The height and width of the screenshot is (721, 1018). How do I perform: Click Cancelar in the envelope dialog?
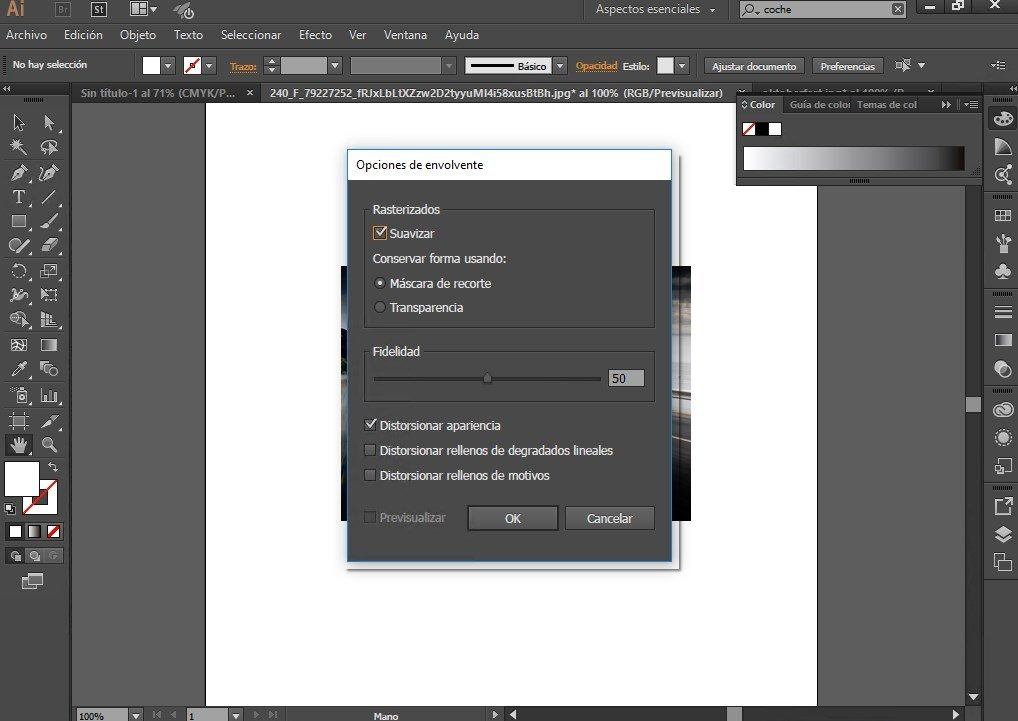click(610, 518)
